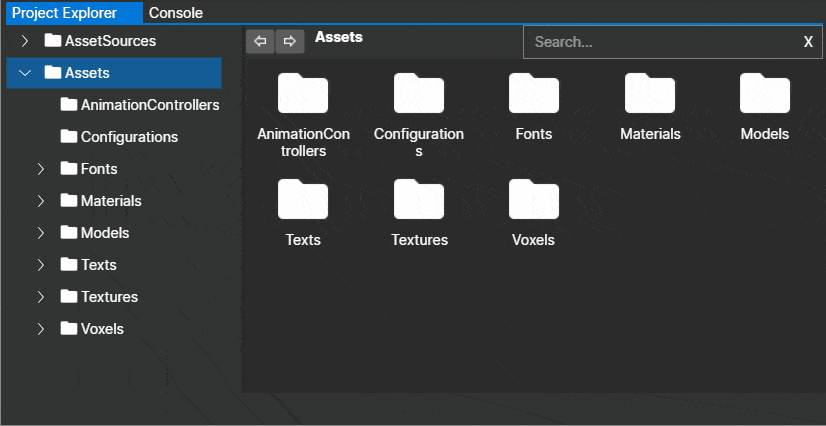Click the back navigation arrow button
826x426 pixels.
260,42
